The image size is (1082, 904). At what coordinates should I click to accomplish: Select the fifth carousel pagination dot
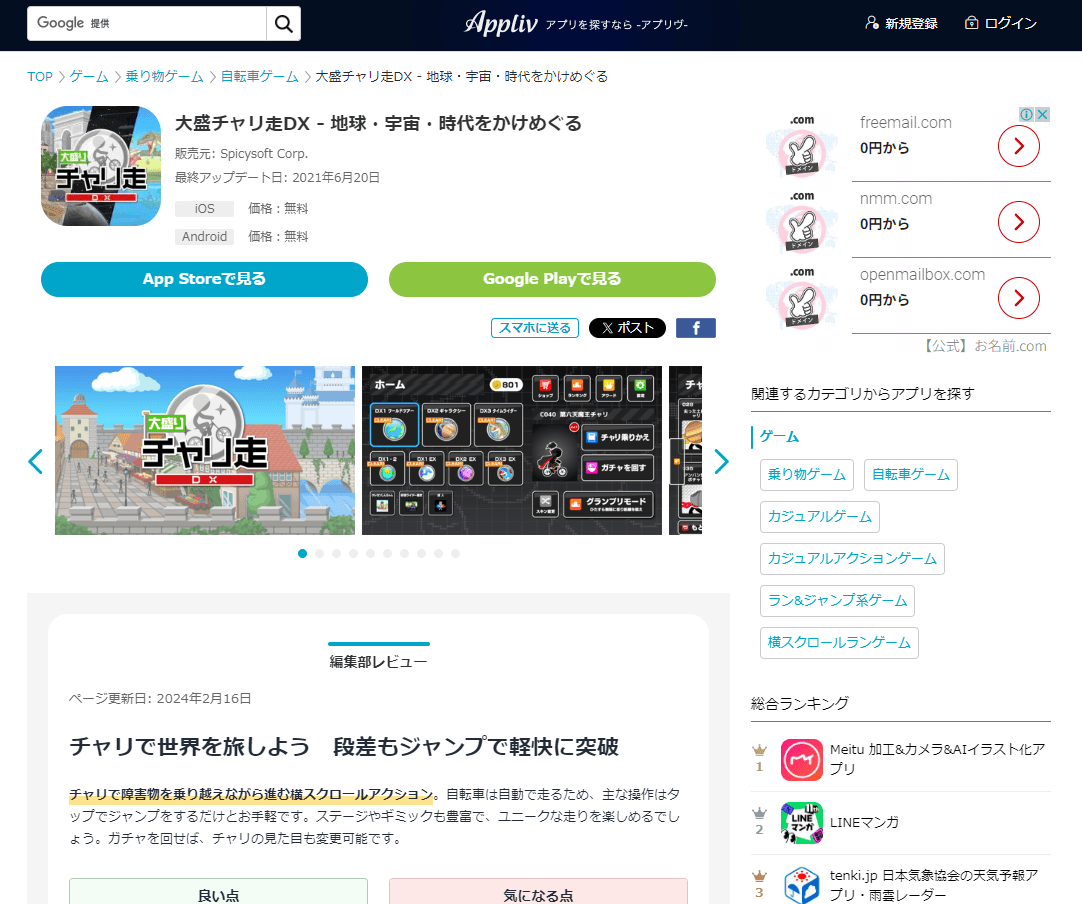point(371,553)
